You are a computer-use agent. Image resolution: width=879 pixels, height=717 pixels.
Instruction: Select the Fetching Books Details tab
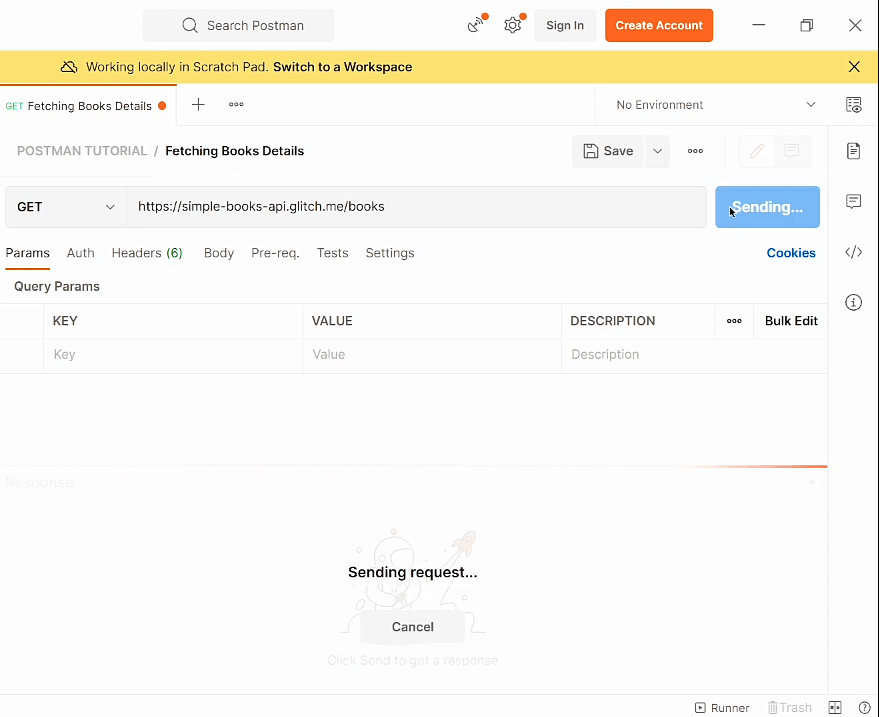(88, 106)
